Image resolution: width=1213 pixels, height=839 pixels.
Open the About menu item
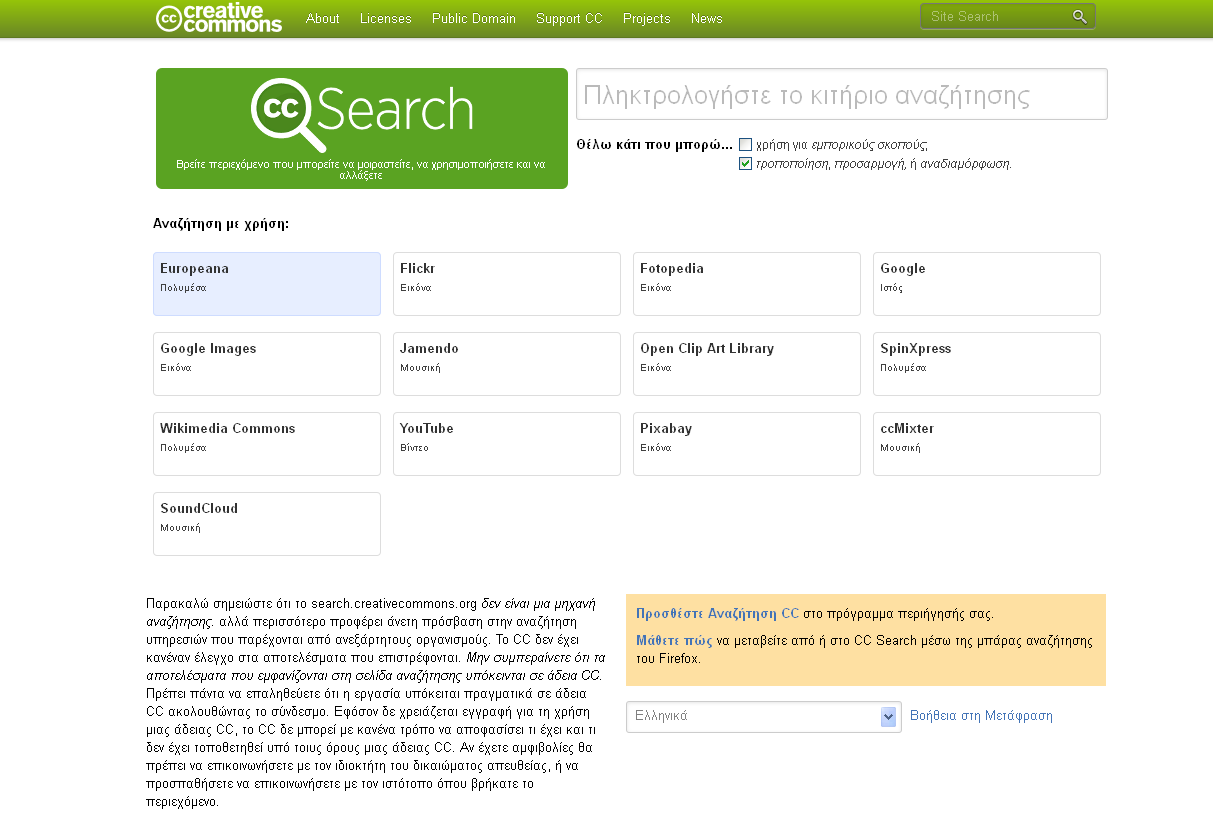(322, 19)
